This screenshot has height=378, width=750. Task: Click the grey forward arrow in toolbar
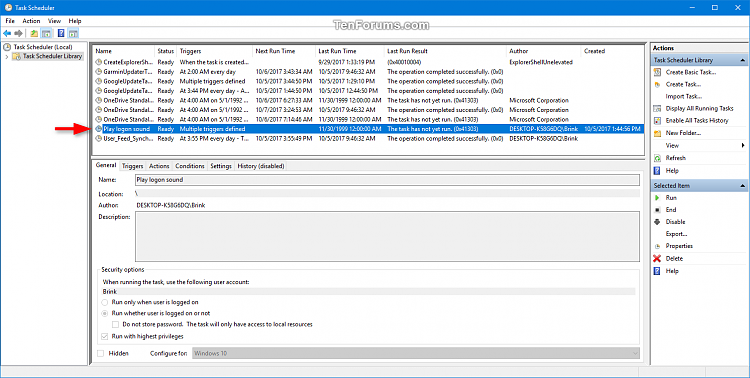pyautogui.click(x=19, y=33)
